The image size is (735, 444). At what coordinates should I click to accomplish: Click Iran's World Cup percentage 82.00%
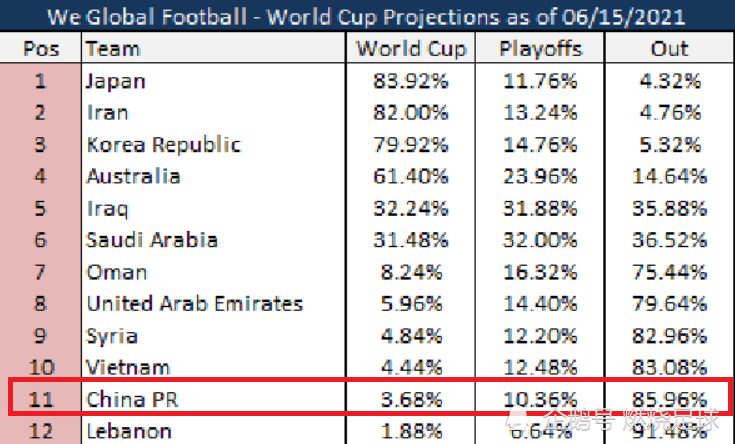coord(411,113)
